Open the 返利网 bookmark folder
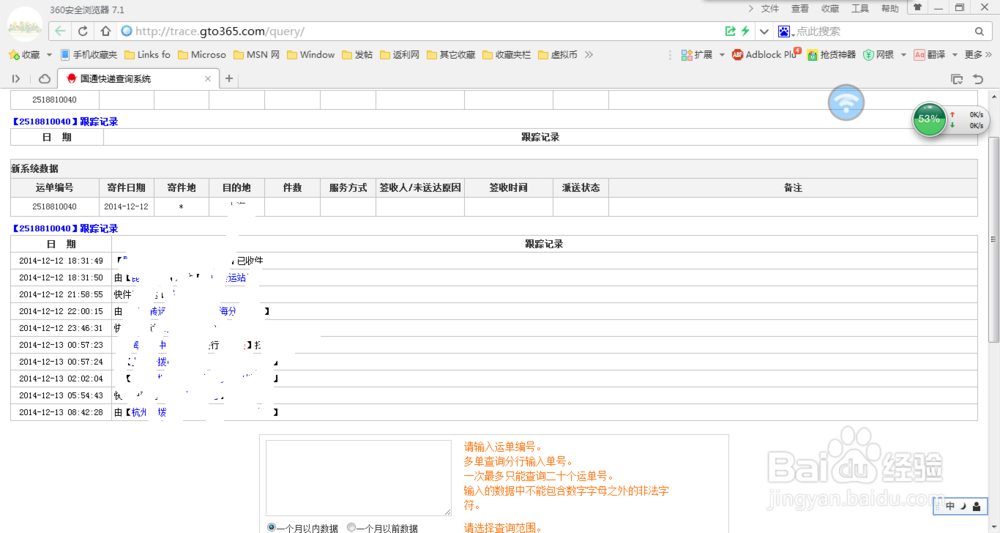Screen dimensions: 1000x533 [400, 55]
